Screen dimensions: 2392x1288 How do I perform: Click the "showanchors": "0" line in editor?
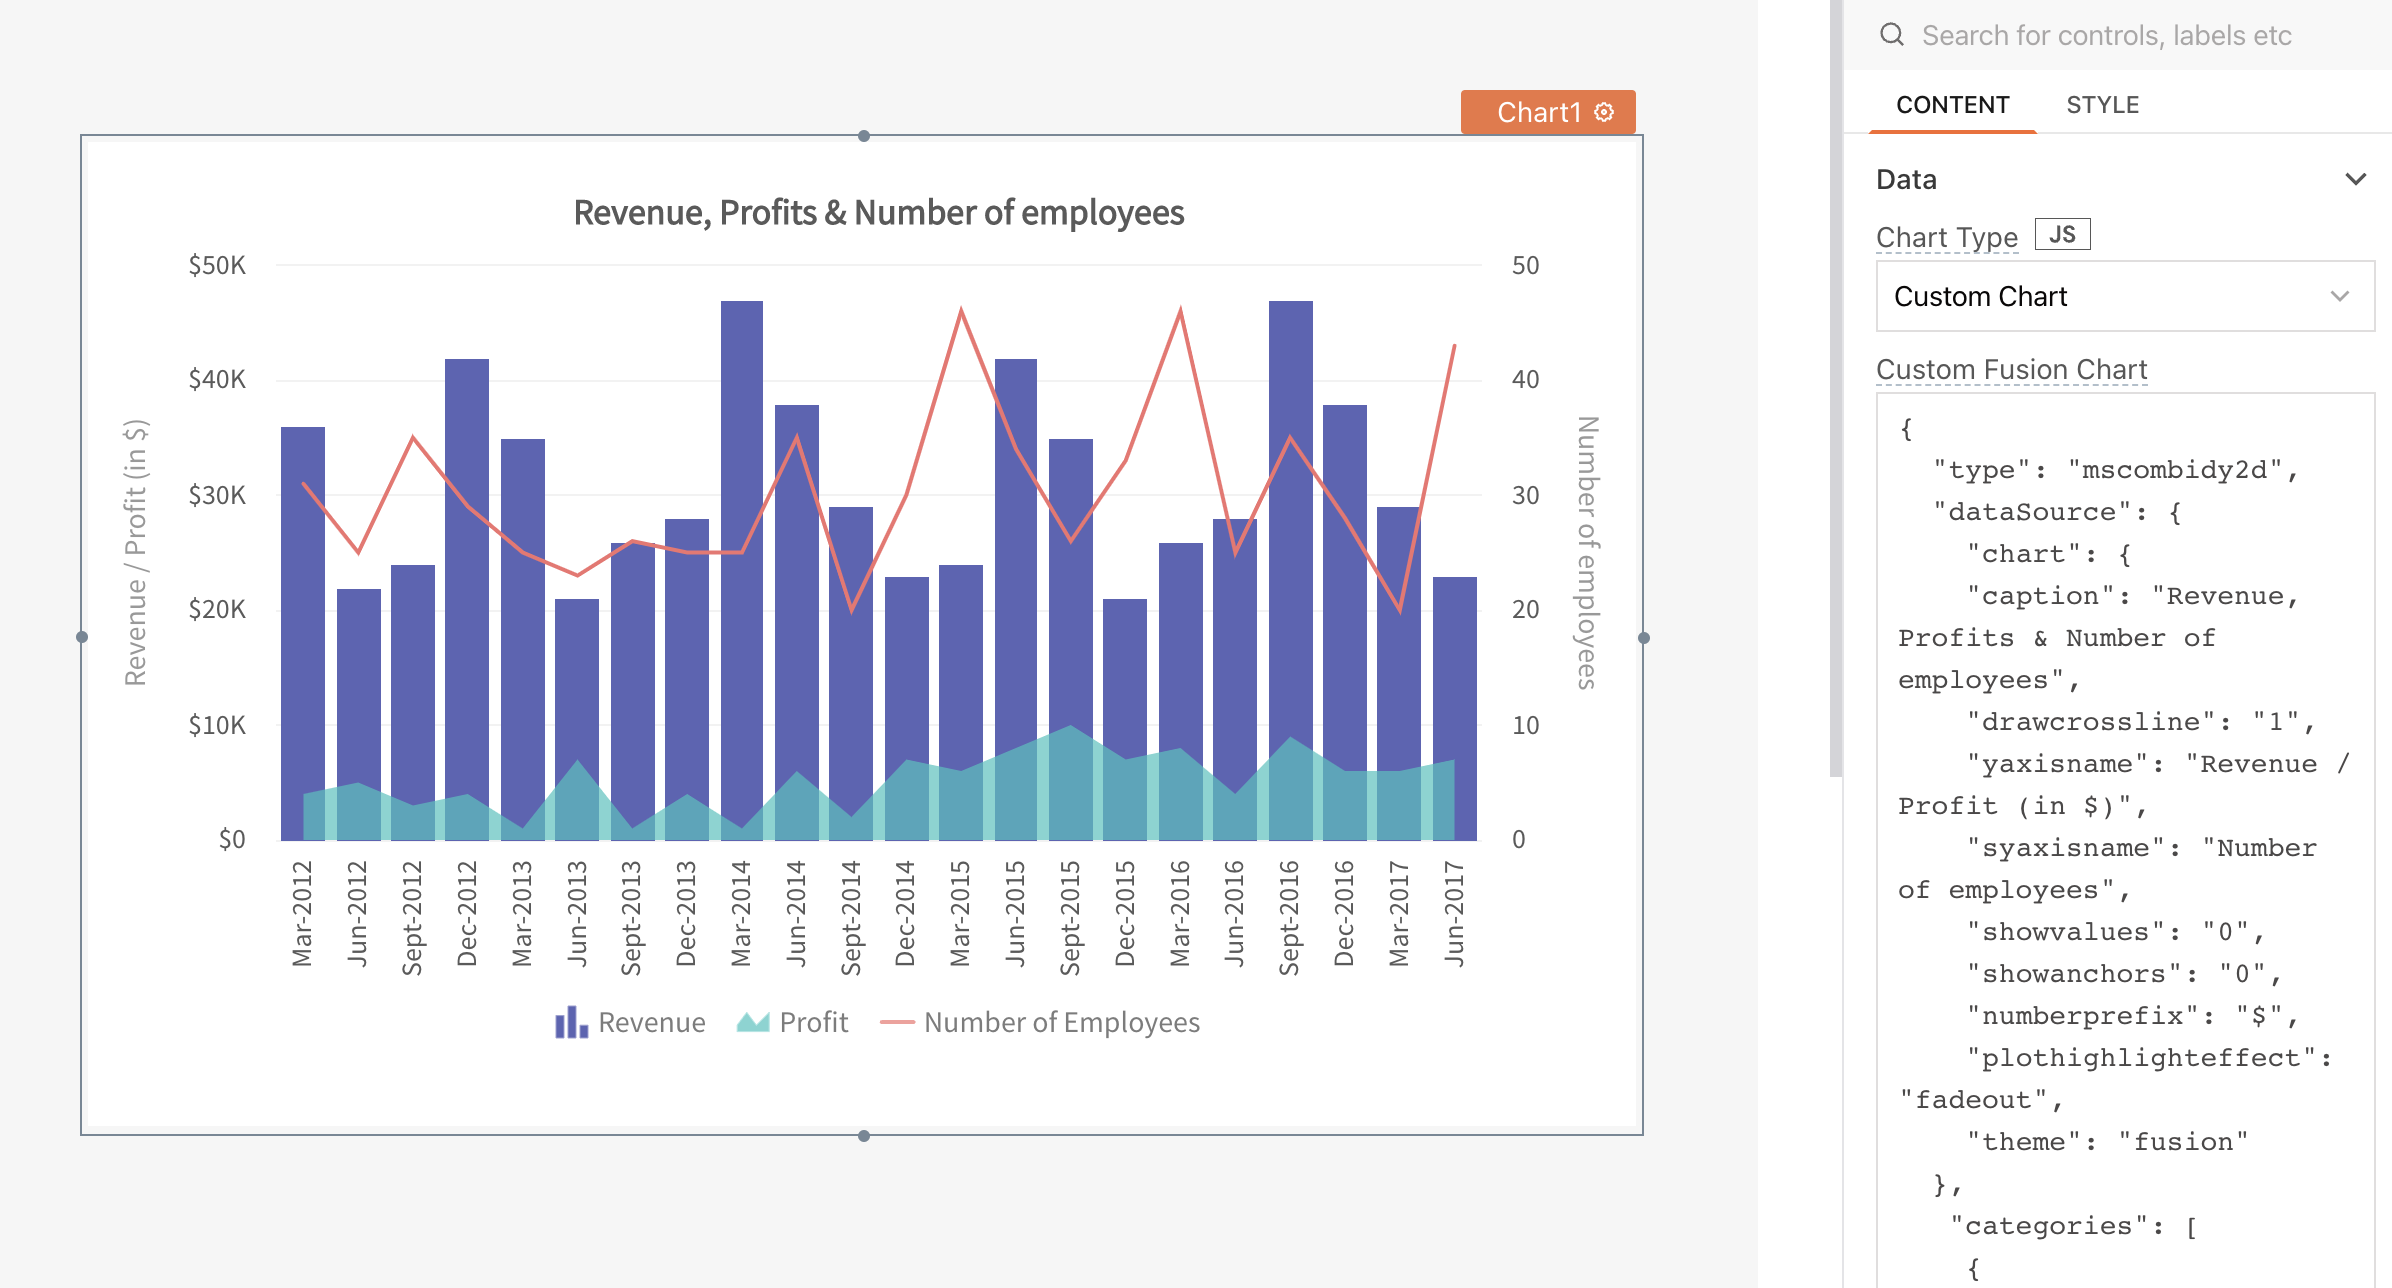(2124, 974)
